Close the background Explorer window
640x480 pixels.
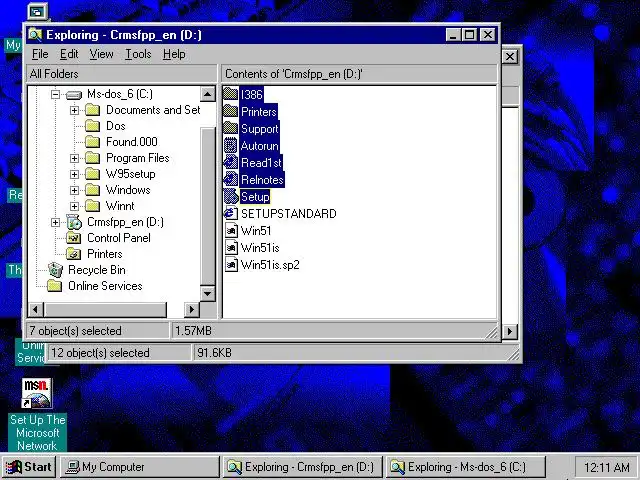pyautogui.click(x=510, y=56)
